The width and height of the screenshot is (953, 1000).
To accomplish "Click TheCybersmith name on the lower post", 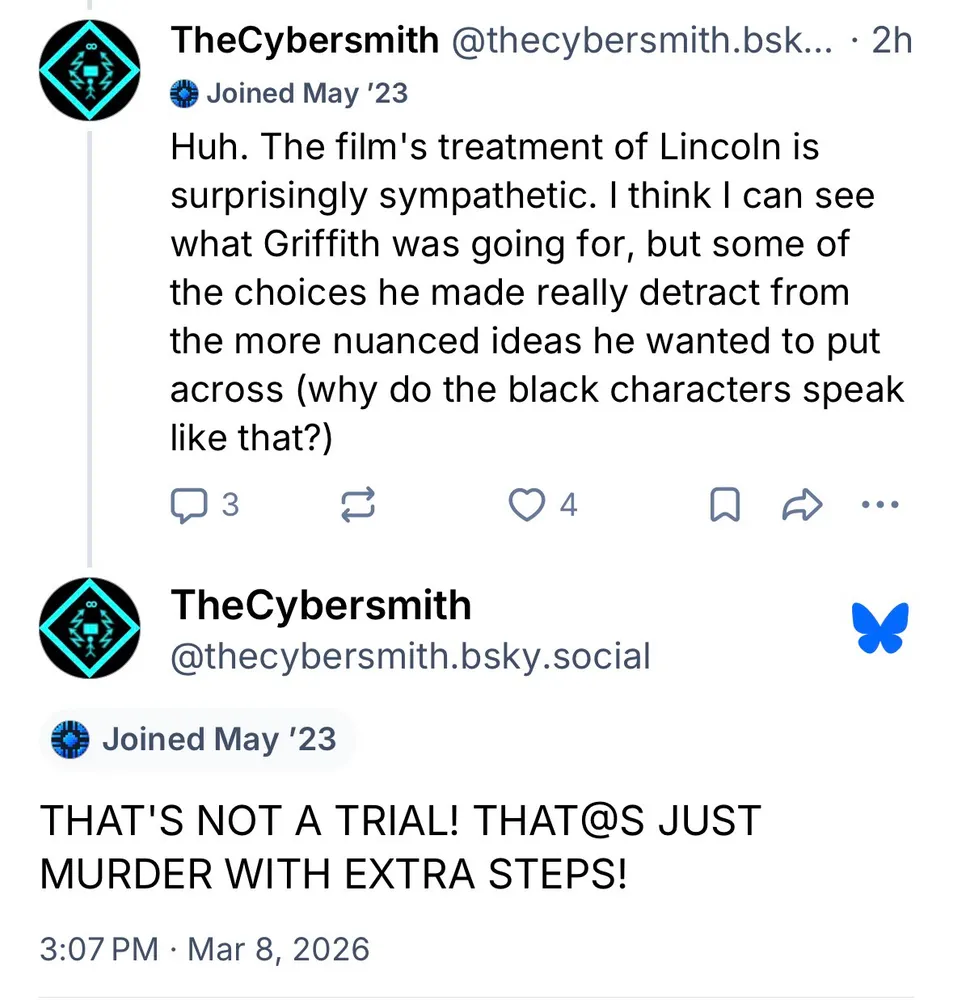I will [321, 605].
